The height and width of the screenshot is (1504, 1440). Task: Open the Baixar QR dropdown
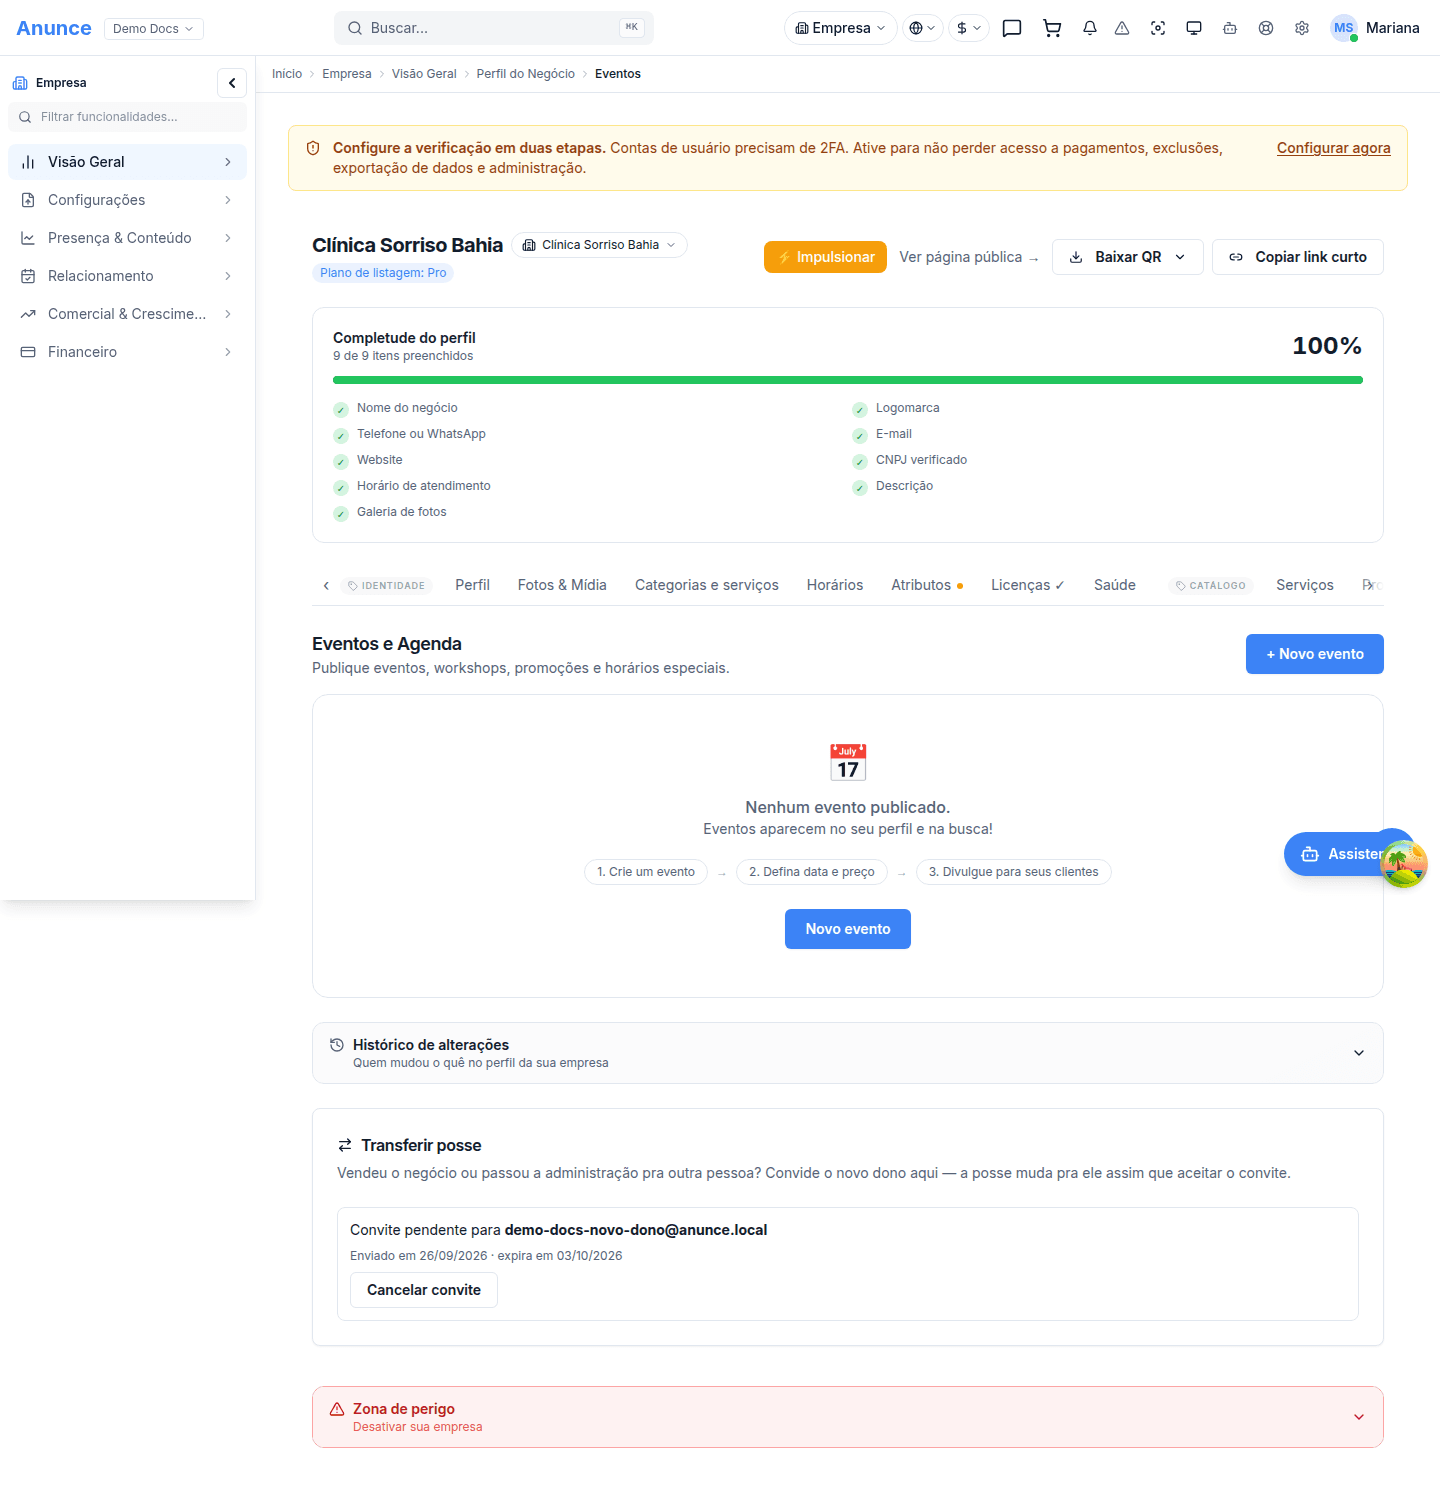point(1128,257)
